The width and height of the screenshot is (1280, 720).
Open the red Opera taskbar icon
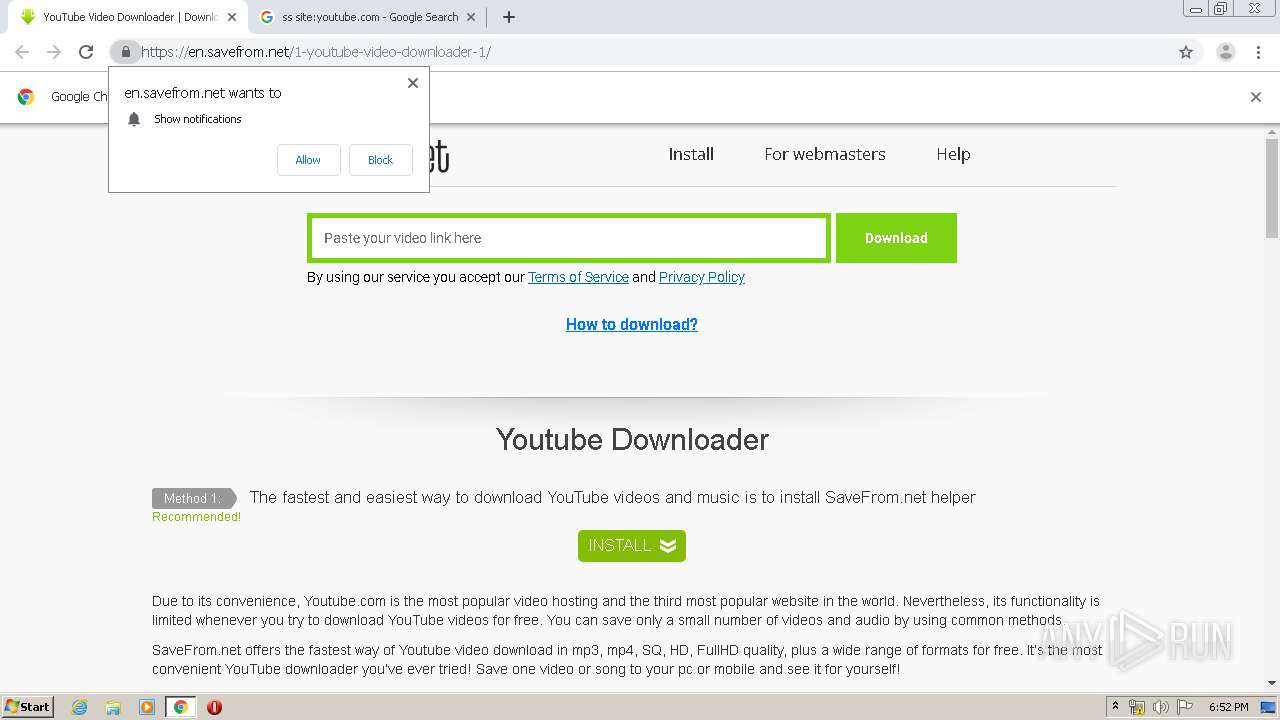(214, 707)
